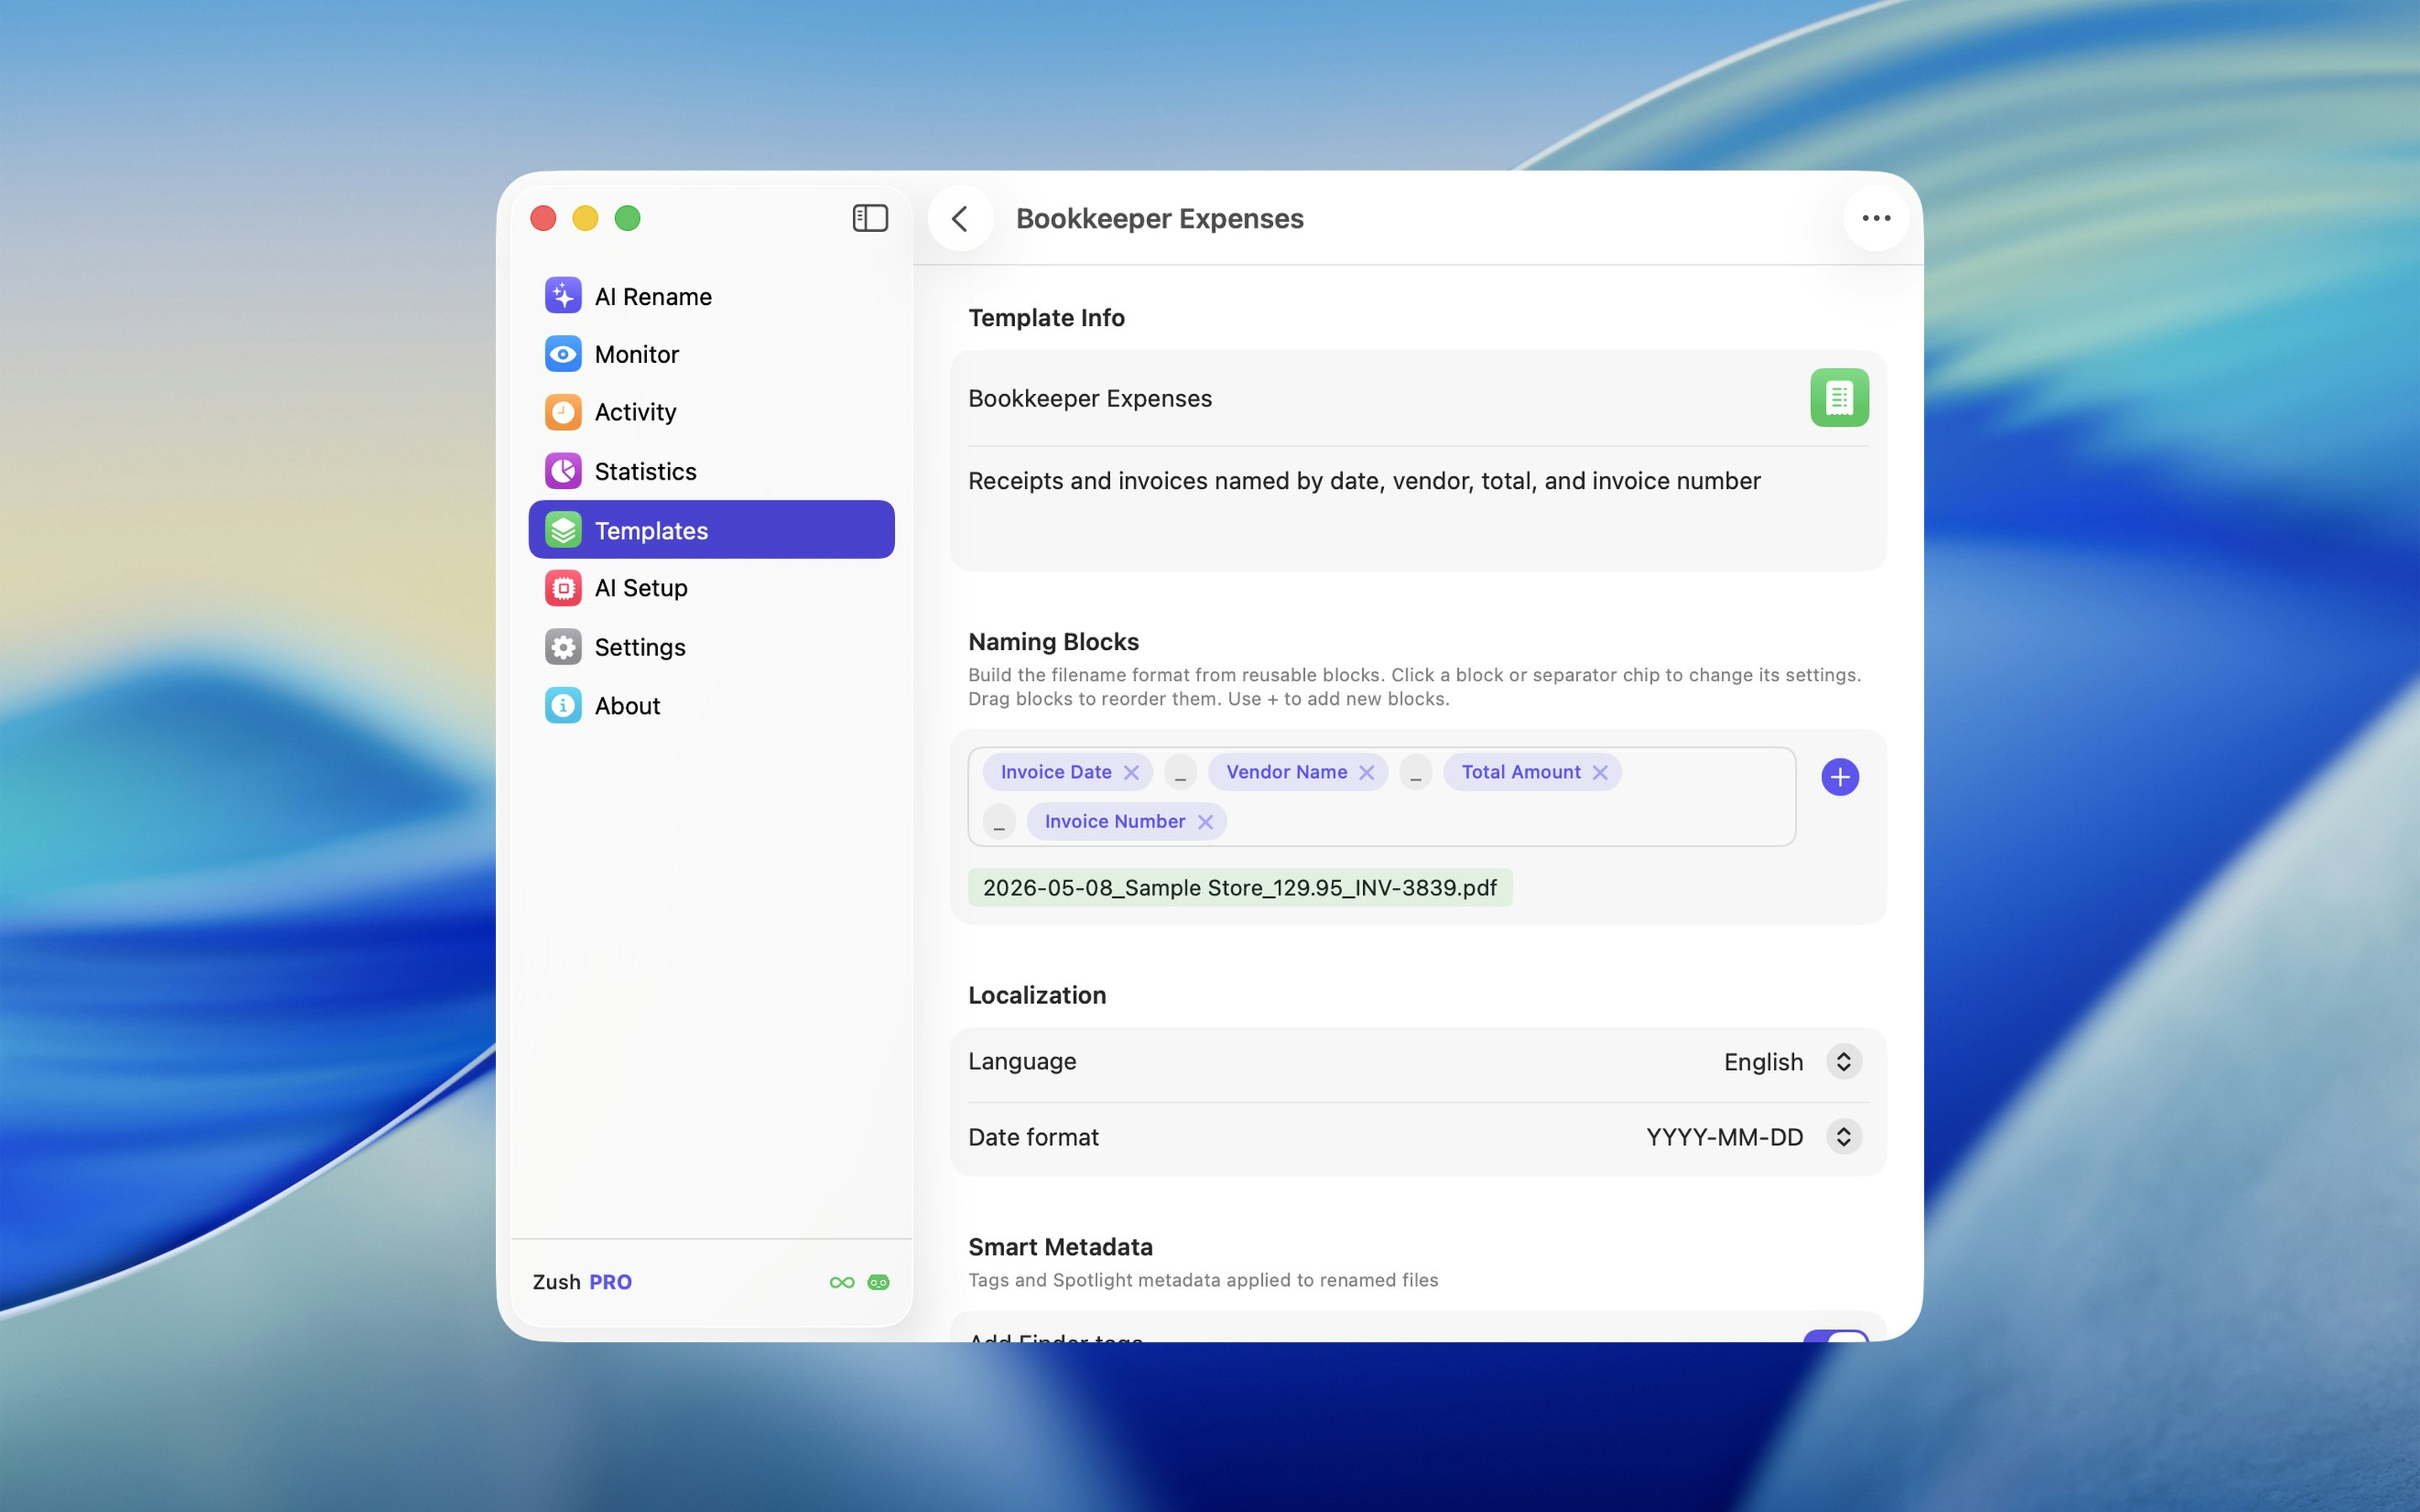Open the Activity section
Screen dimensions: 2420x1512
(x=711, y=412)
